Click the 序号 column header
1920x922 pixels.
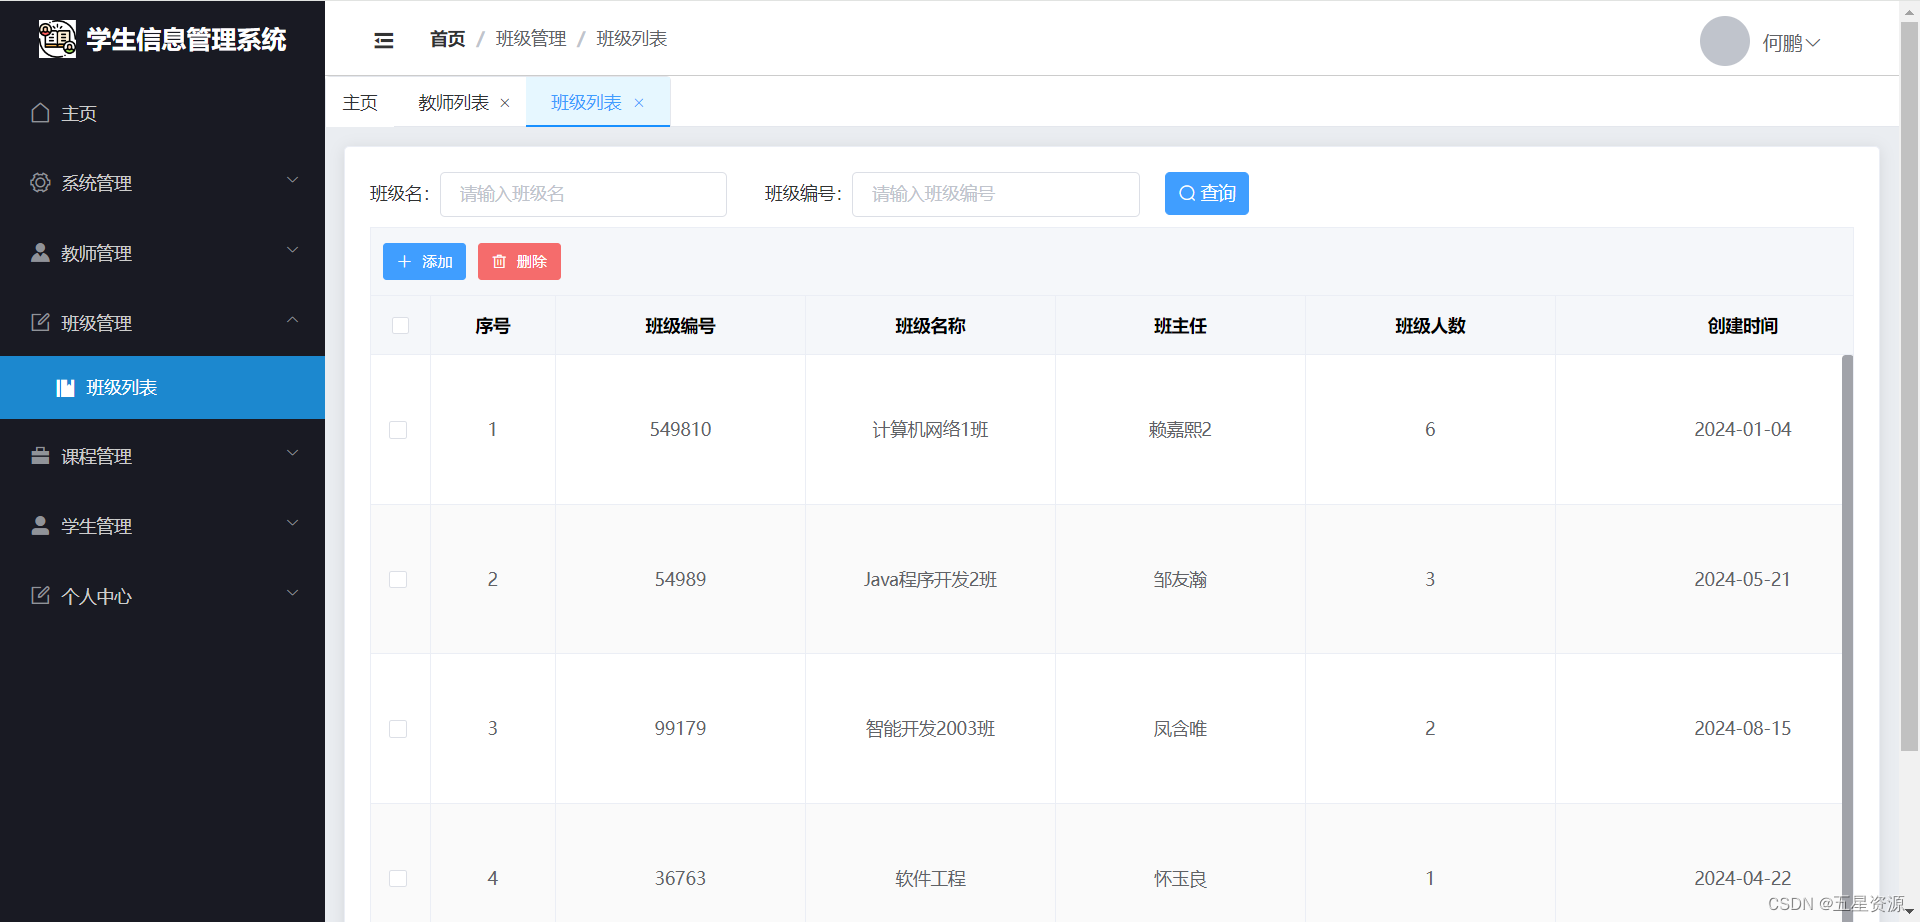492,326
